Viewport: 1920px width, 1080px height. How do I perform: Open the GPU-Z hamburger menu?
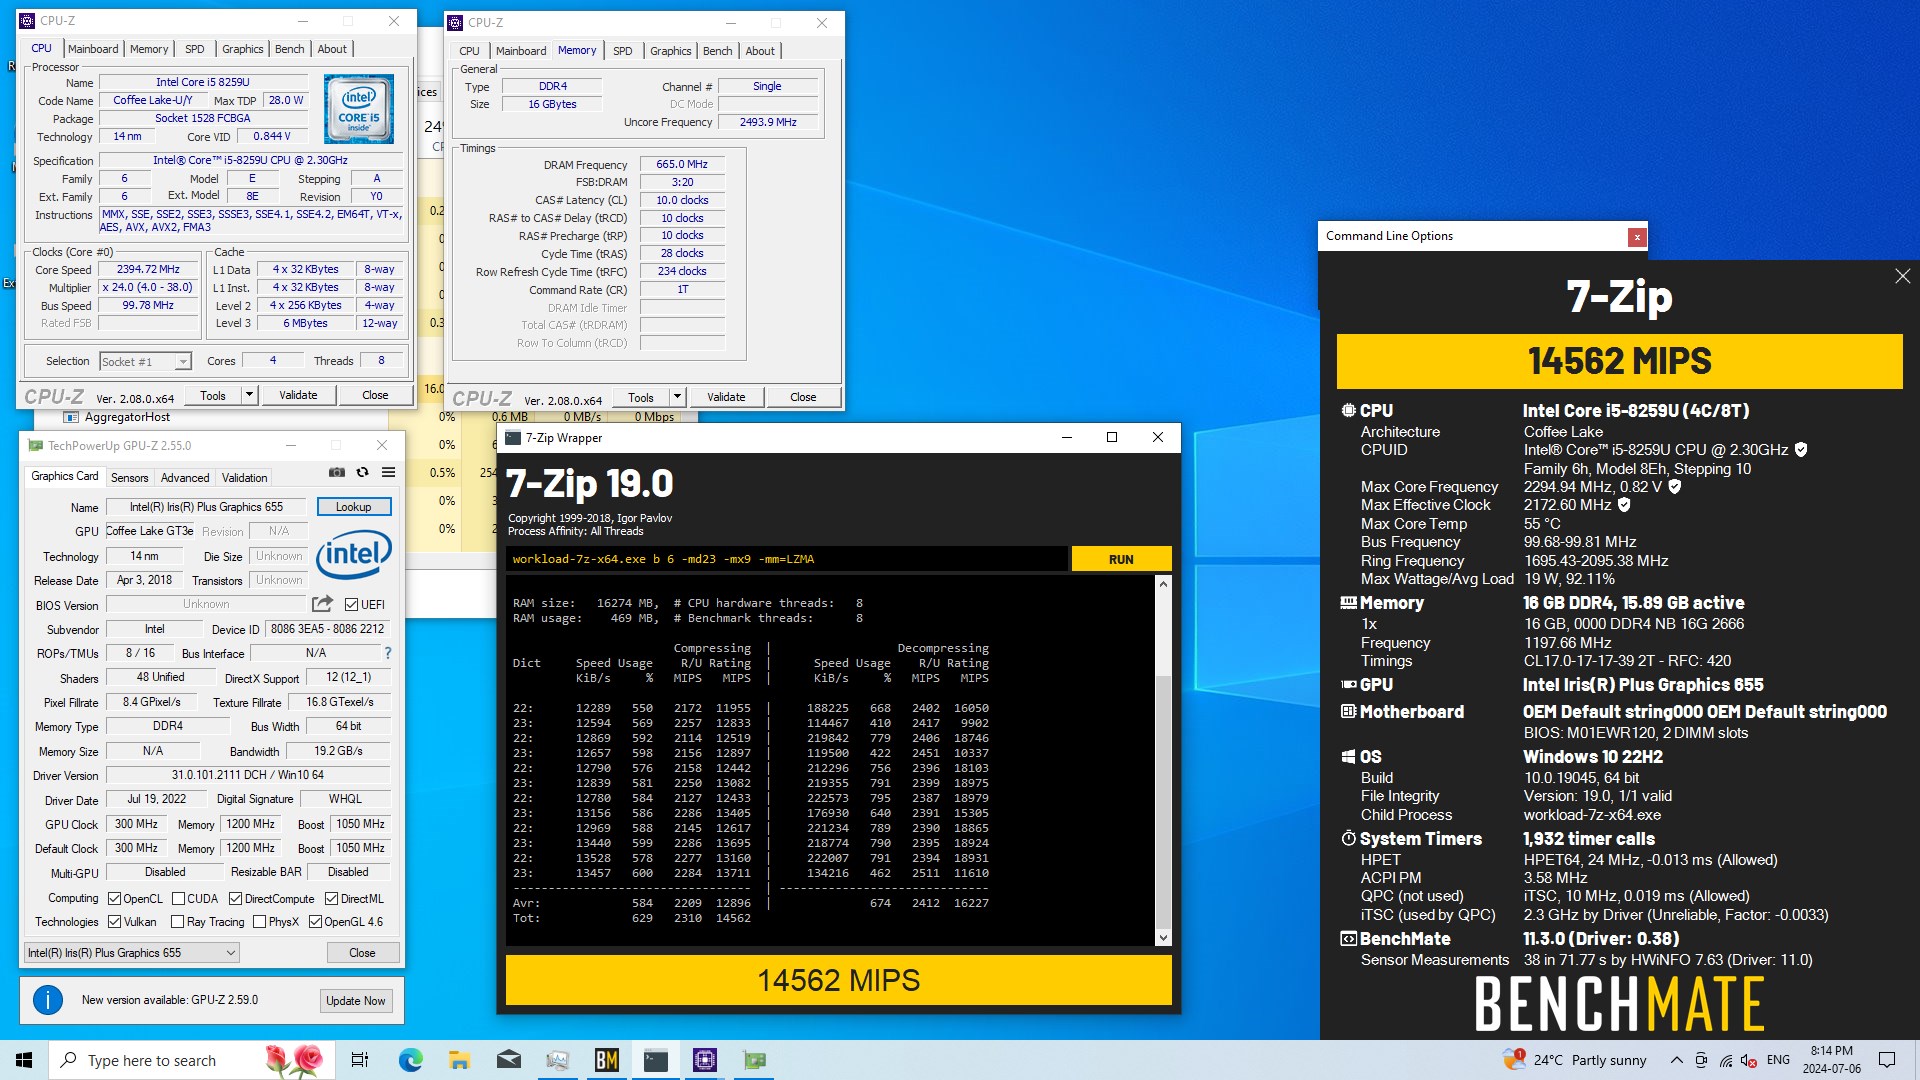(389, 472)
